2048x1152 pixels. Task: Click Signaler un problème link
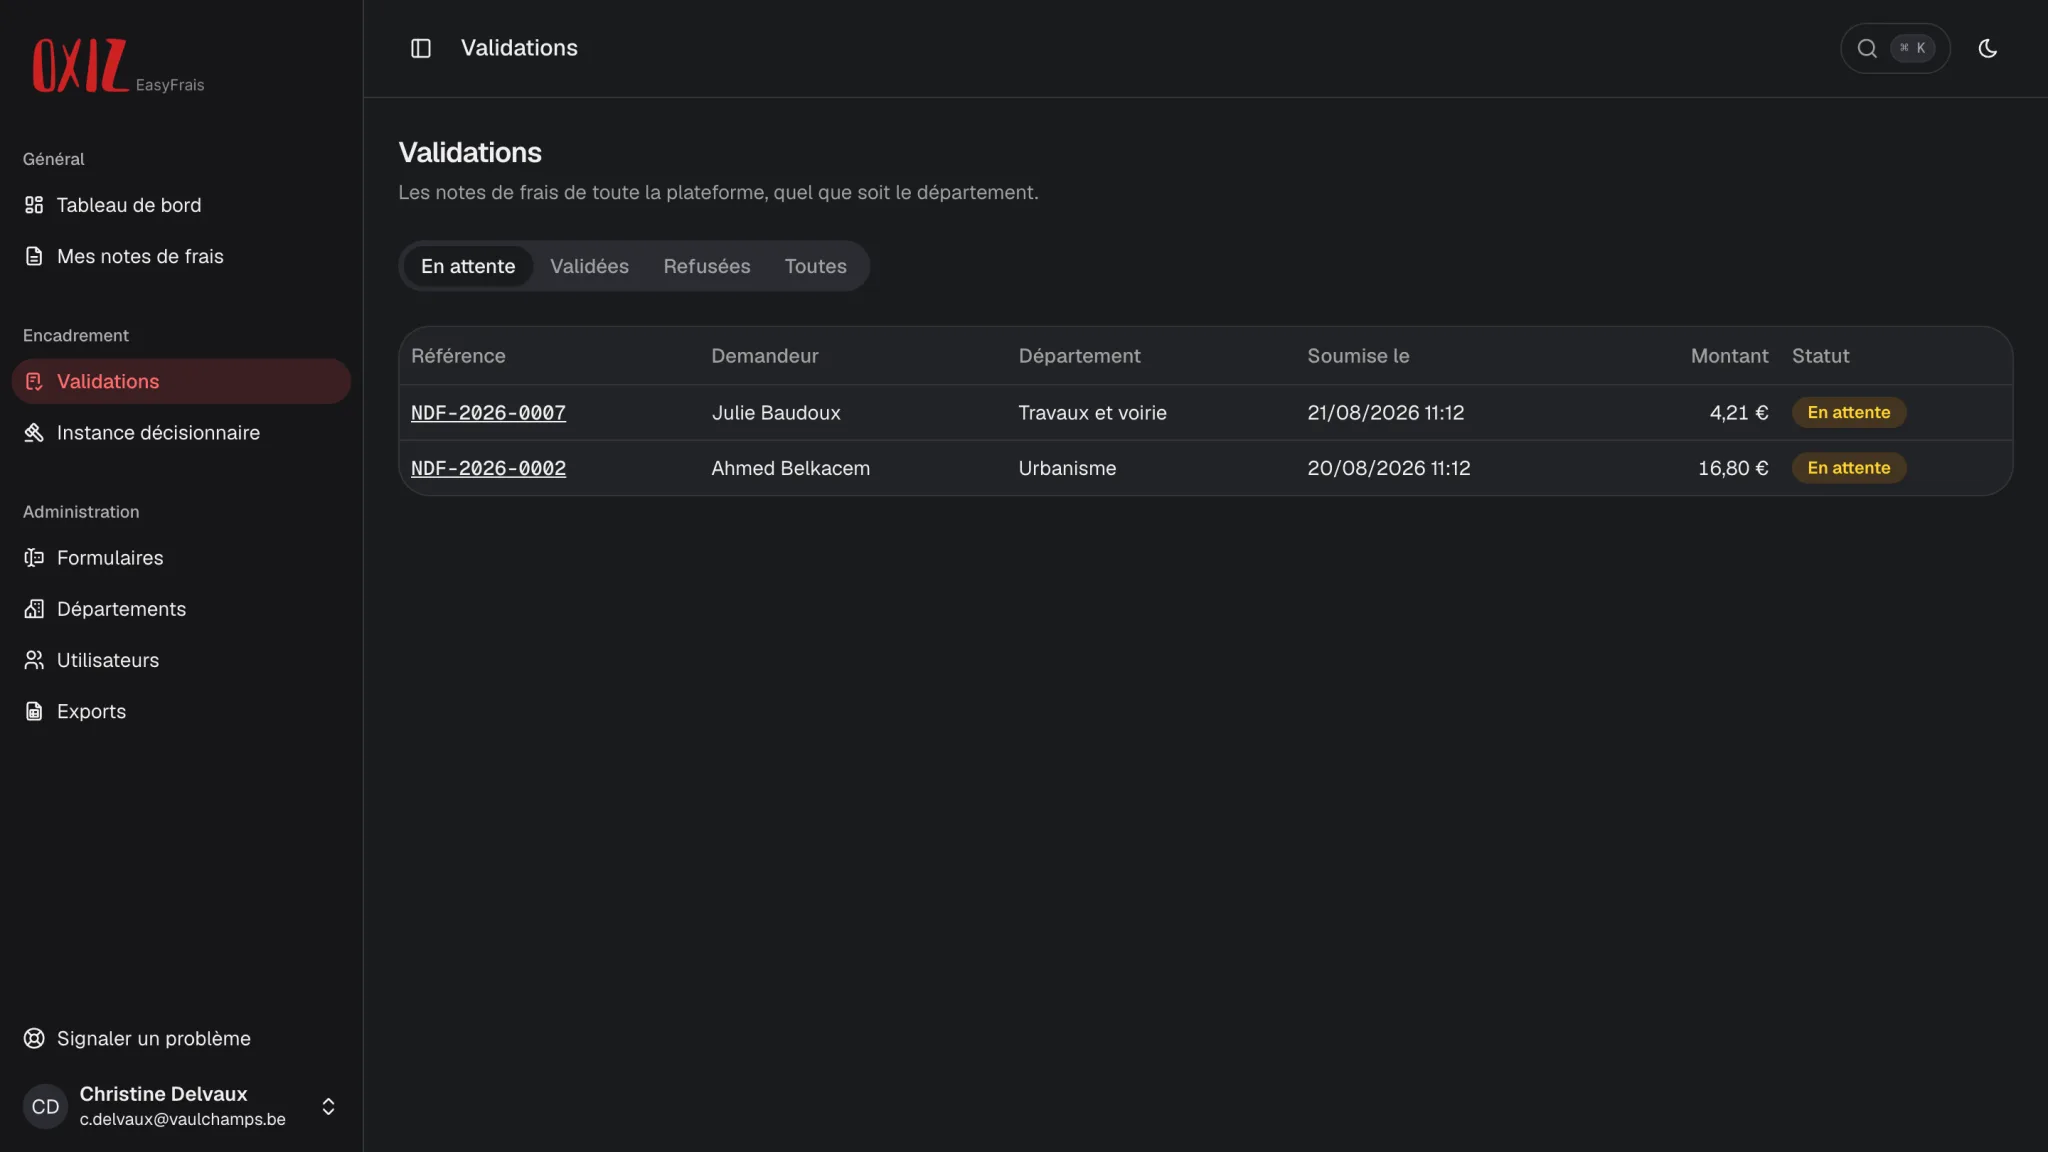click(181, 1038)
